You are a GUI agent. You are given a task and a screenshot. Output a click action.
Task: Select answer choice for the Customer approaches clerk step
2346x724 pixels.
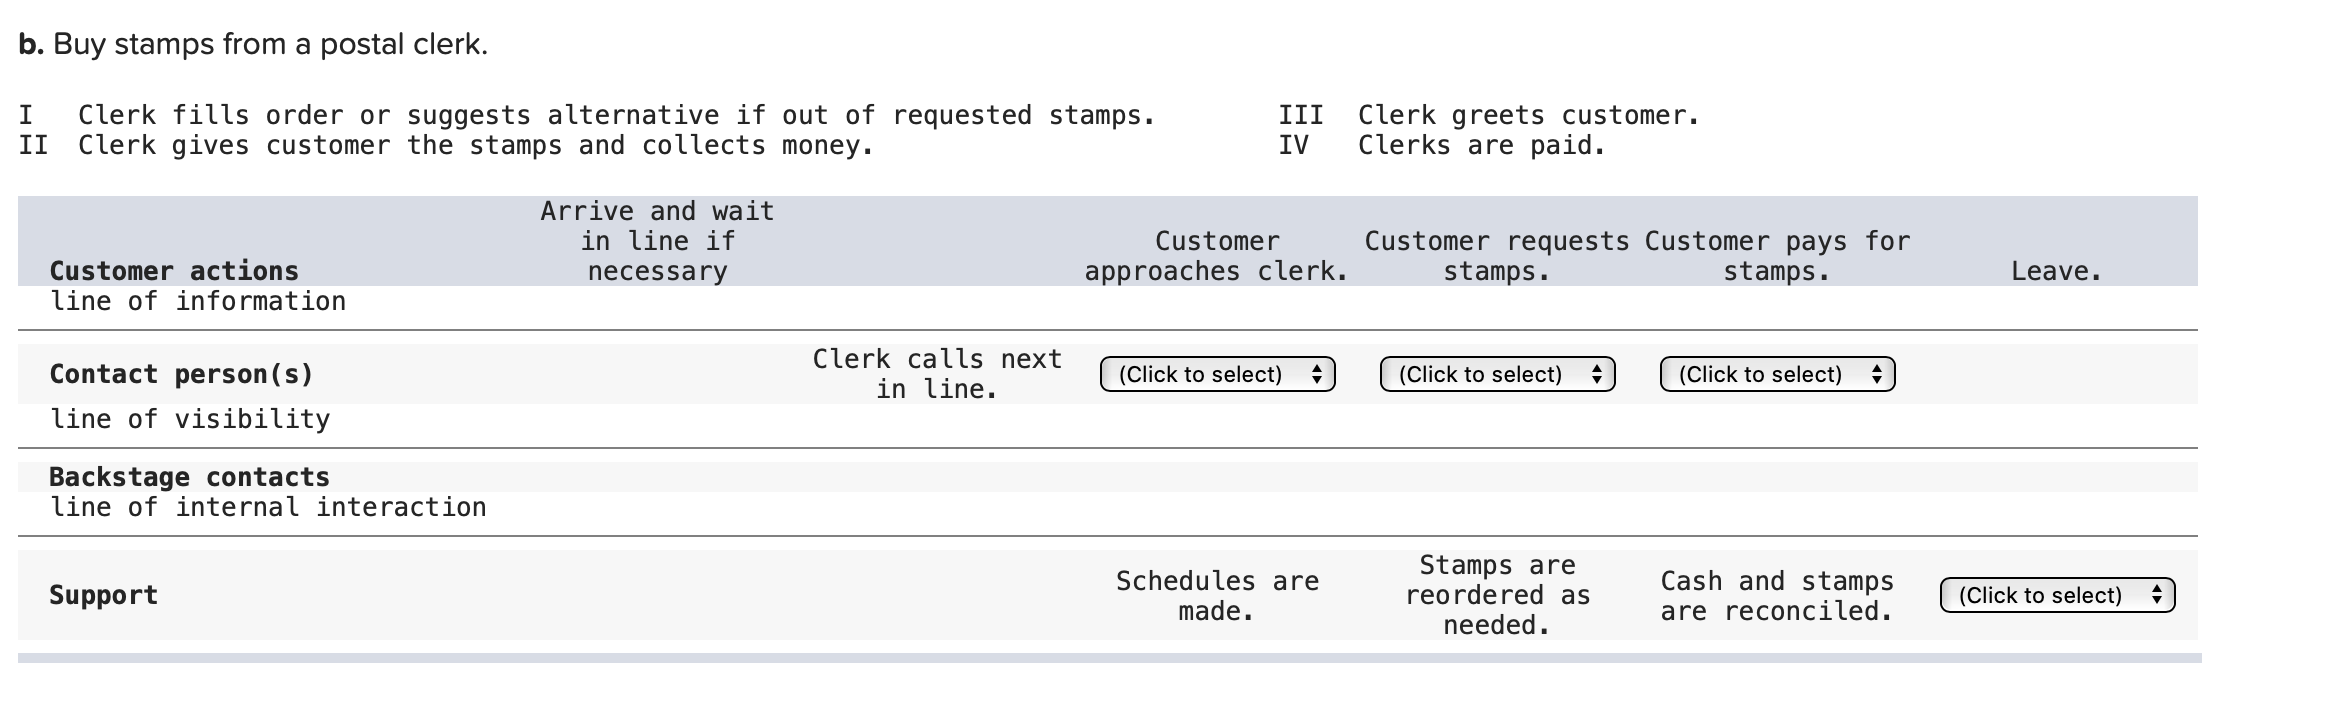[1215, 374]
